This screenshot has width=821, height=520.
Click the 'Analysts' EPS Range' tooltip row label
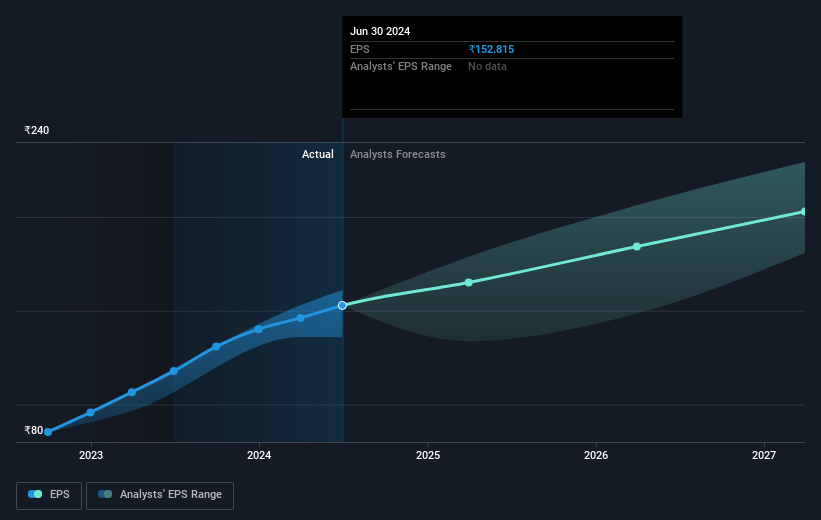point(401,67)
